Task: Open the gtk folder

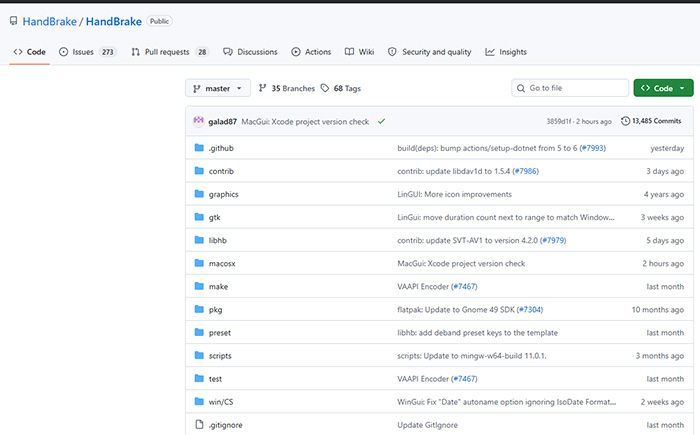Action: [214, 218]
